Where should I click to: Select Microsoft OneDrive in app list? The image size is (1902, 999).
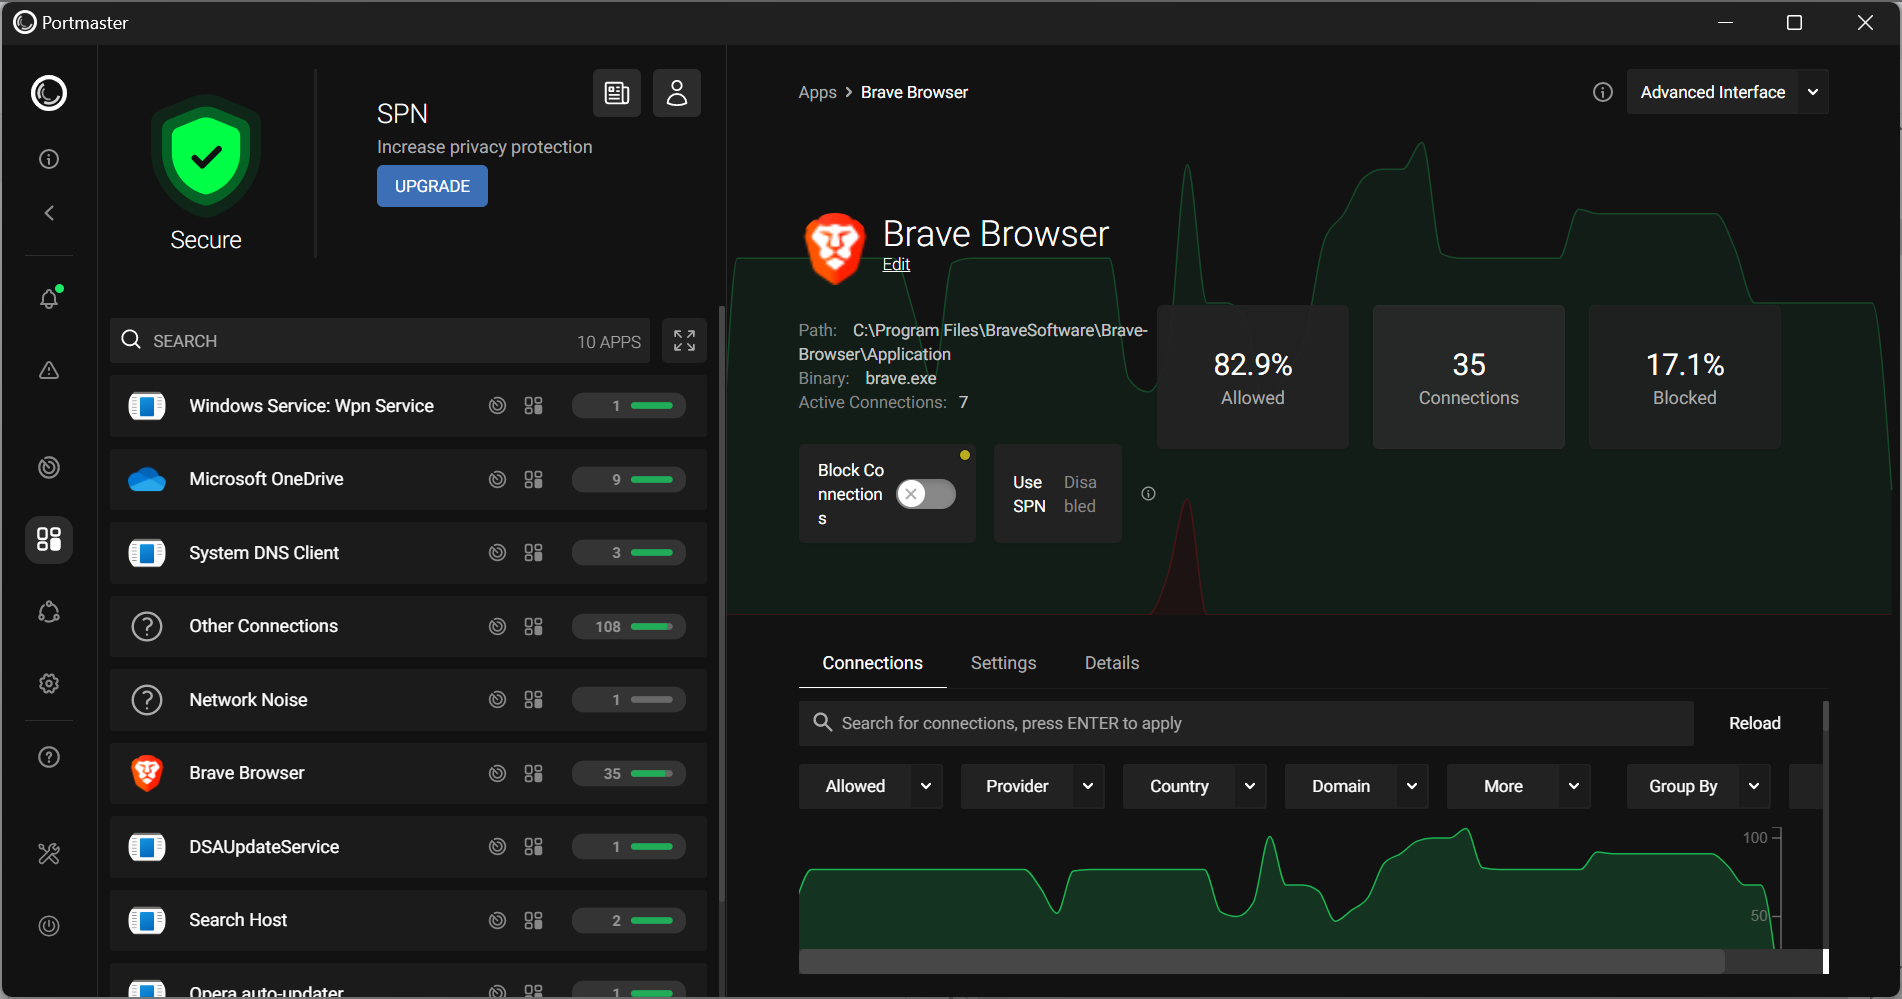[x=408, y=479]
